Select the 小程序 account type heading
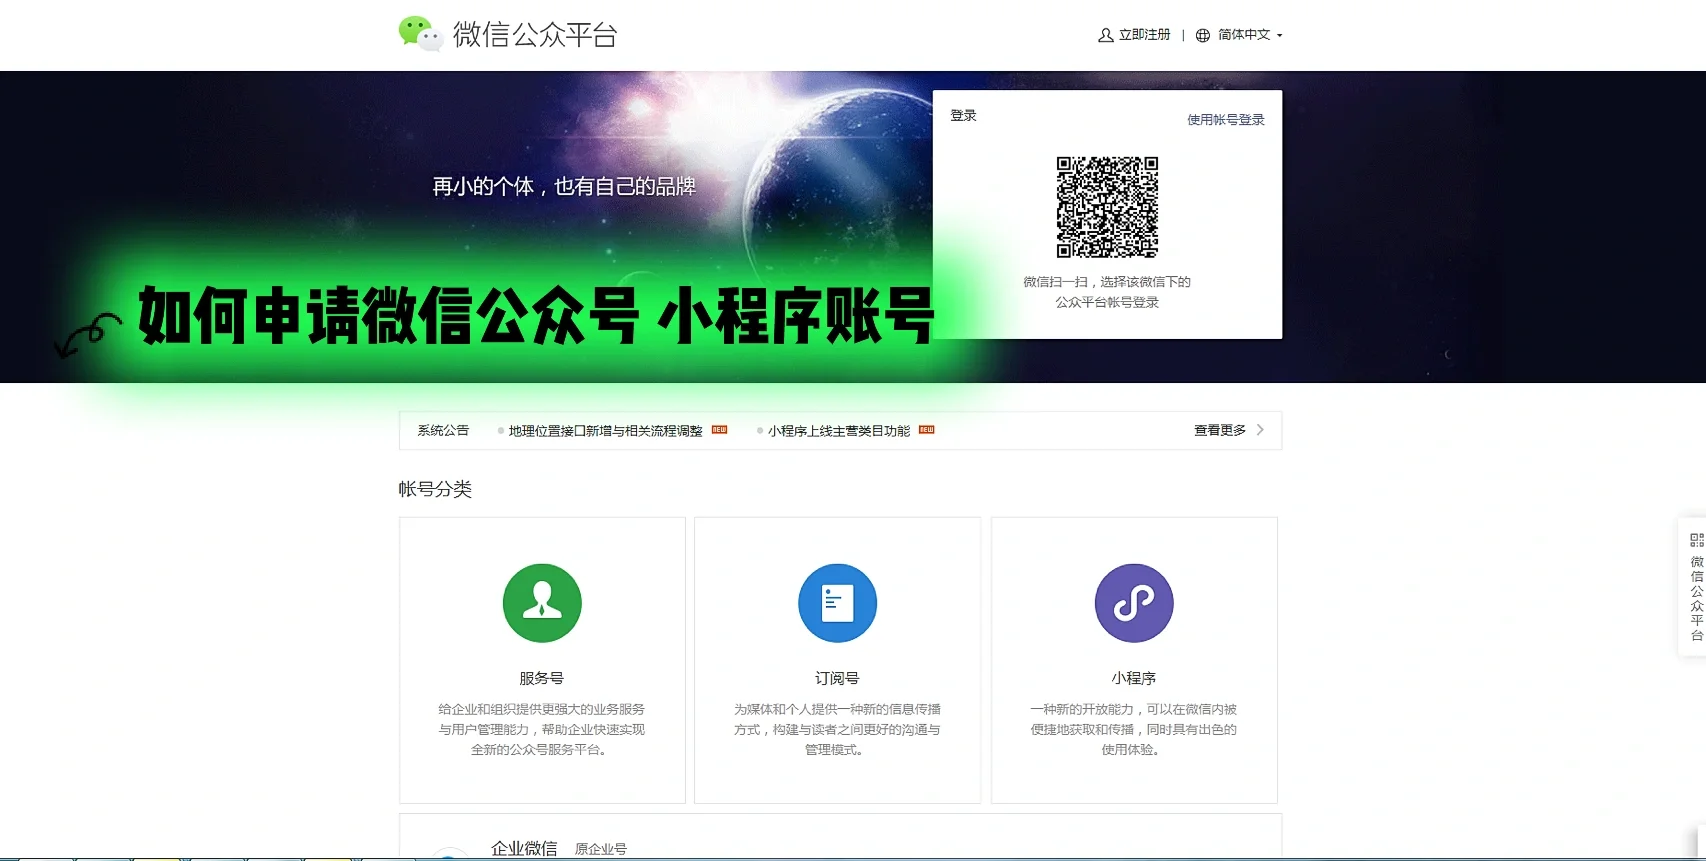 pos(1133,678)
